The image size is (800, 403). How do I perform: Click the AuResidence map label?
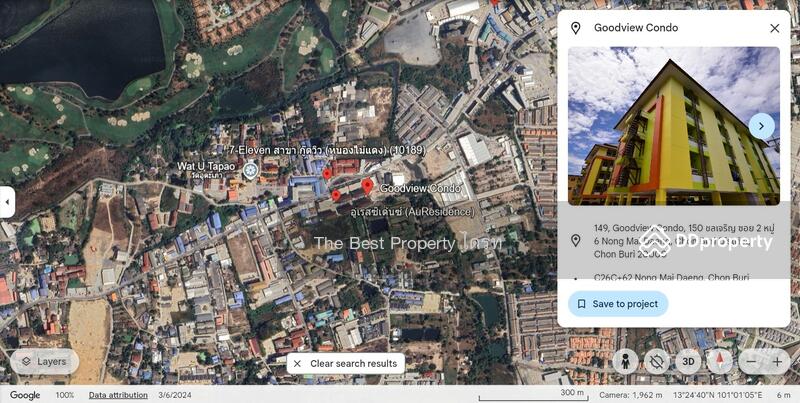click(x=412, y=211)
